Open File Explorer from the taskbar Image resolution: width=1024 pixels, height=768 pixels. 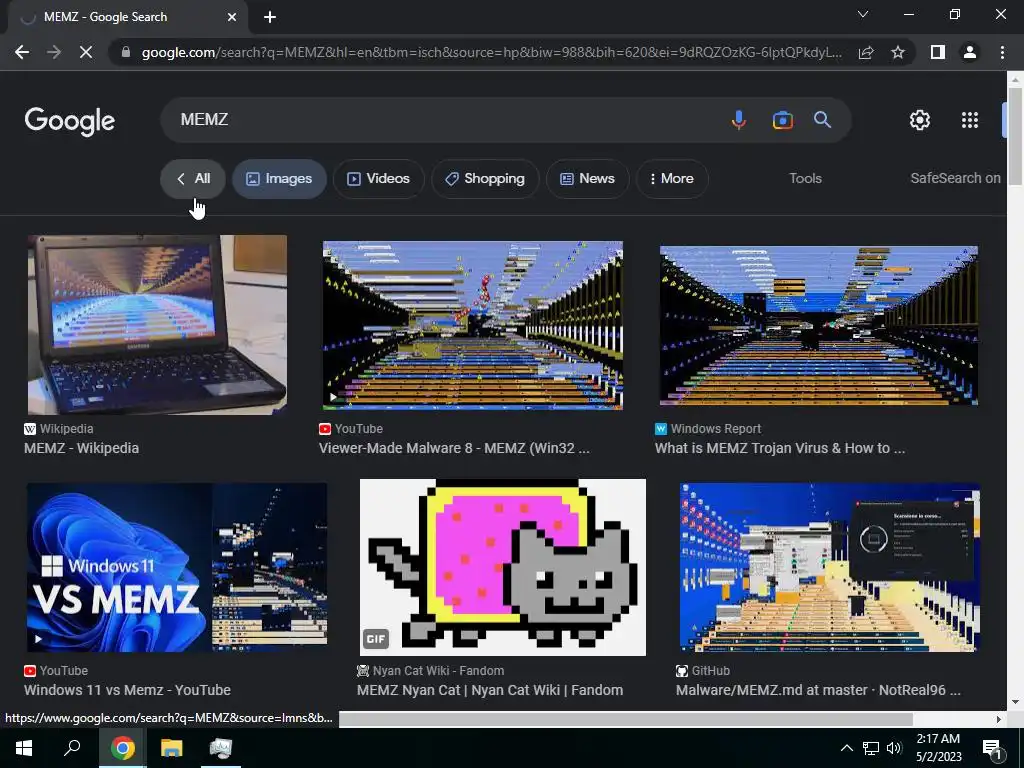point(172,748)
